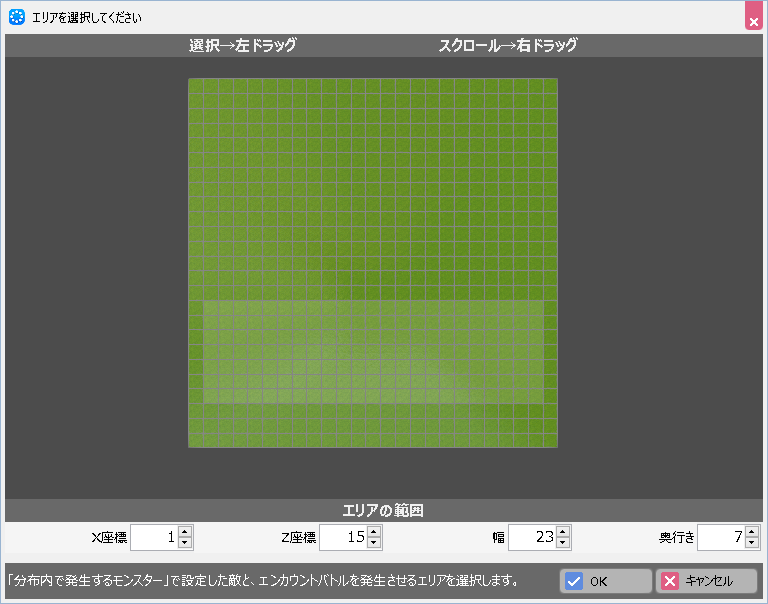Click the Z座標 input field
The height and width of the screenshot is (604, 768).
[342, 538]
